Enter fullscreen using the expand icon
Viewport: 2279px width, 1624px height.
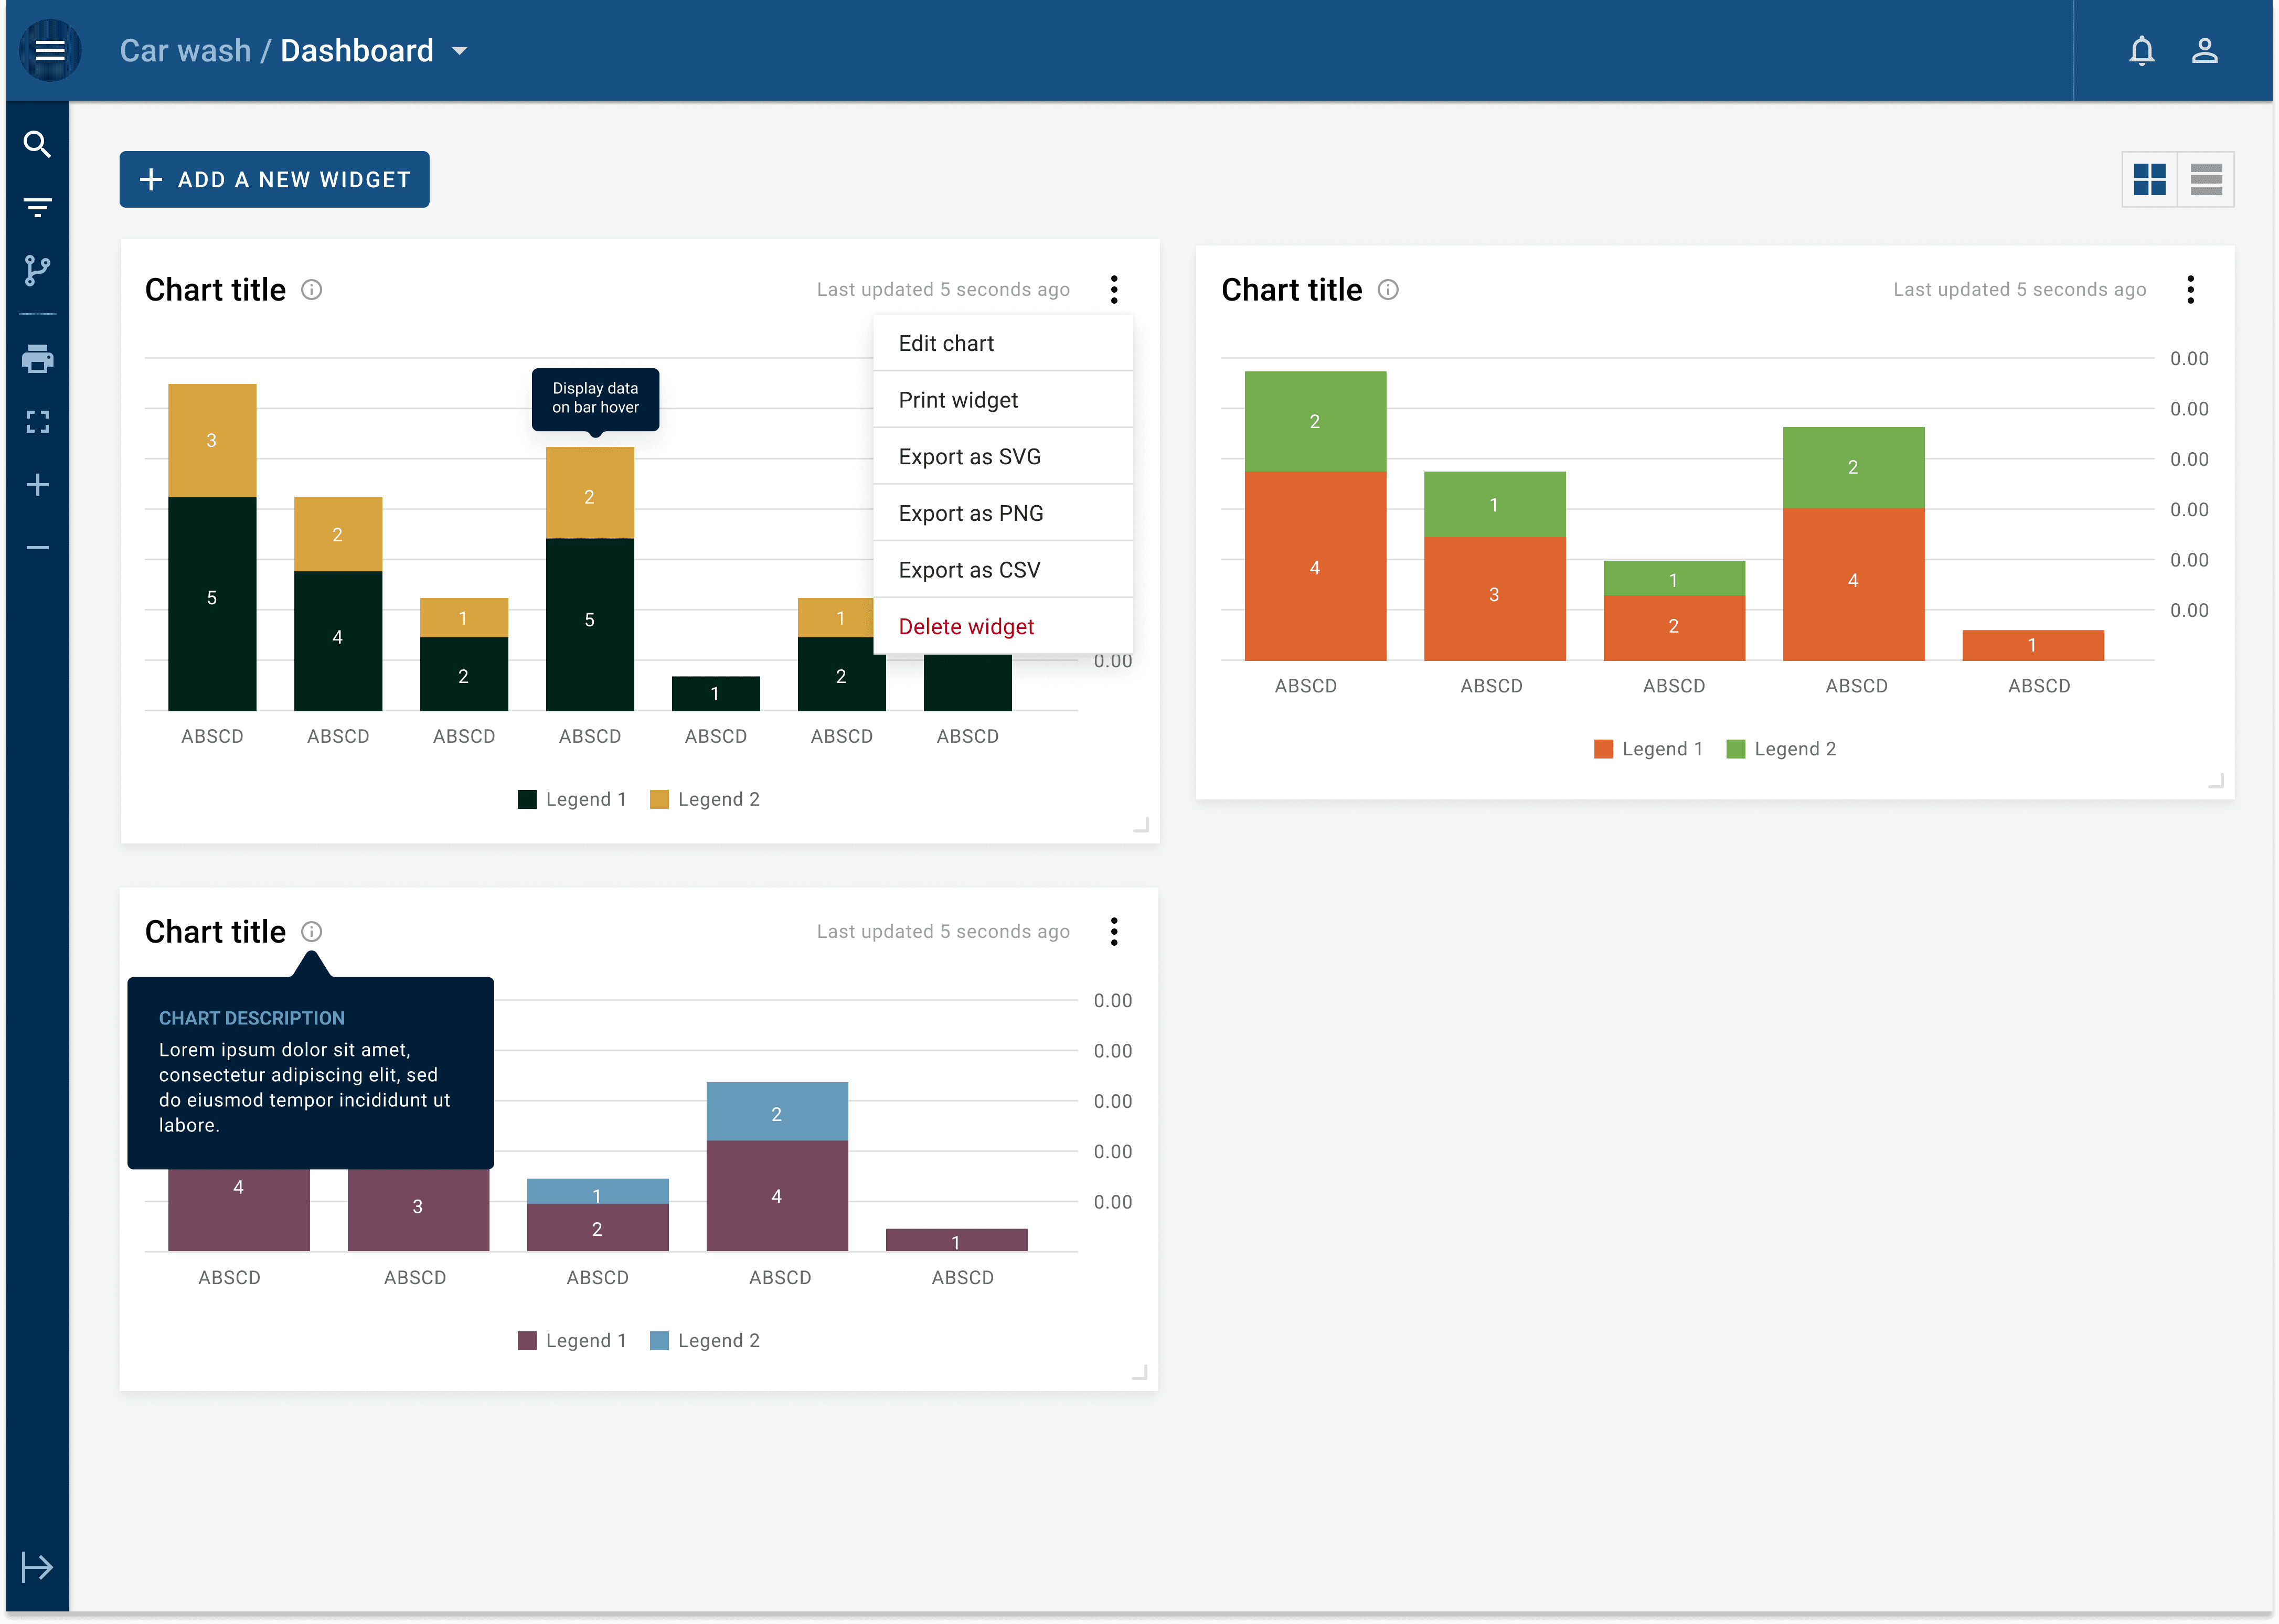tap(37, 422)
